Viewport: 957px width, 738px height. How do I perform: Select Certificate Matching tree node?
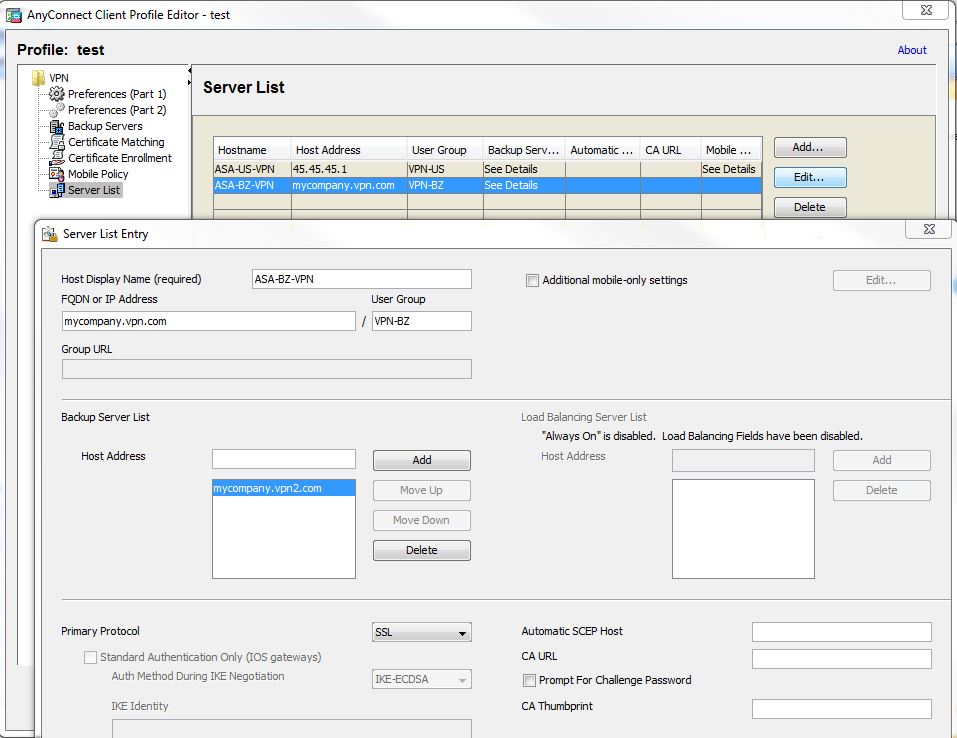(x=116, y=142)
